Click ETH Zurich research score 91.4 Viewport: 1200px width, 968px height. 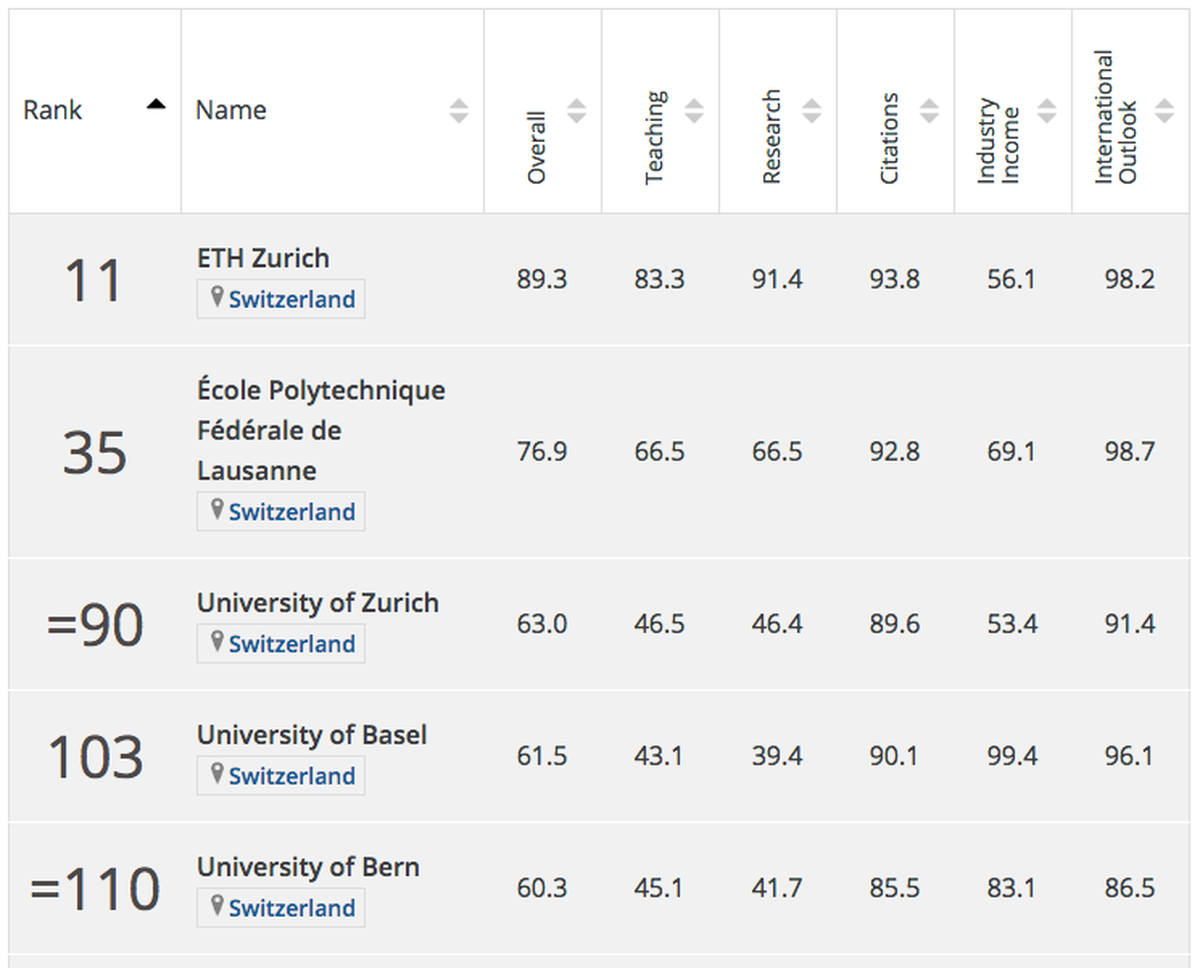pos(777,280)
